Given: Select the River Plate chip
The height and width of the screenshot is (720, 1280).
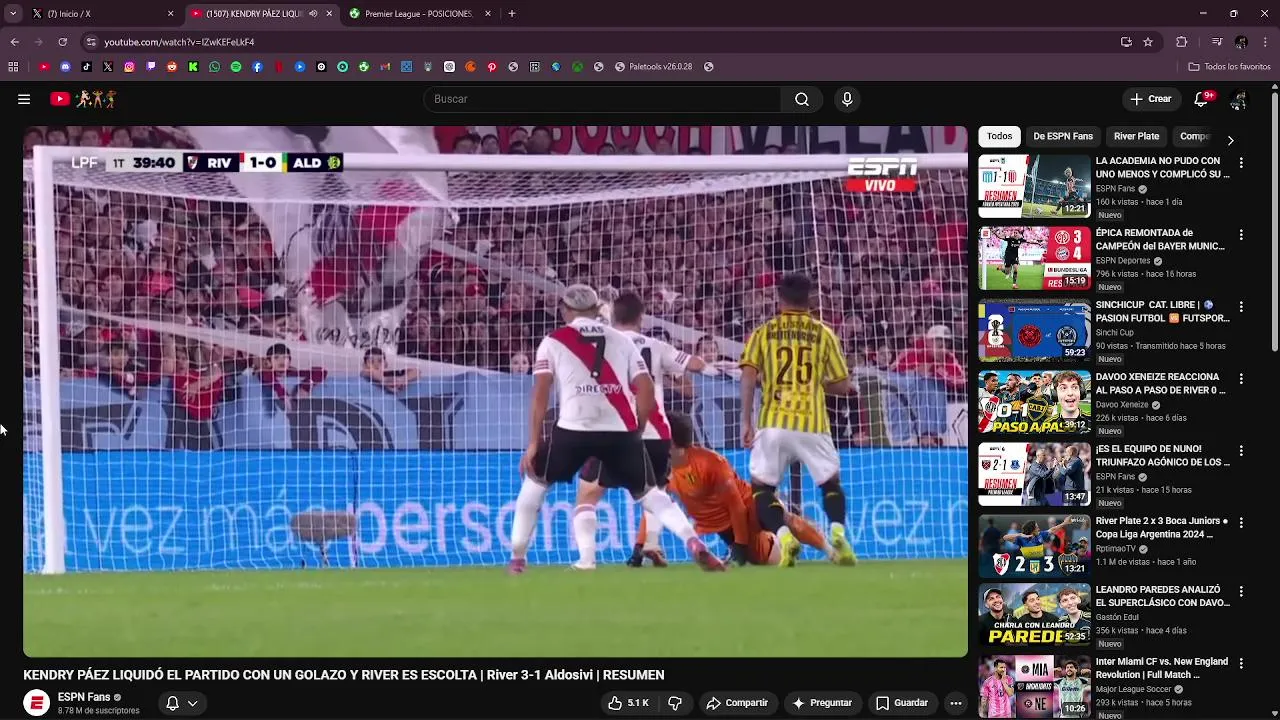Looking at the screenshot, I should 1137,136.
